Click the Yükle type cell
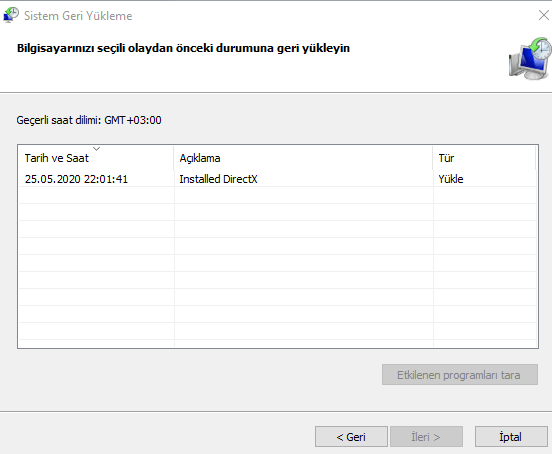This screenshot has height=454, width=552. [451, 179]
